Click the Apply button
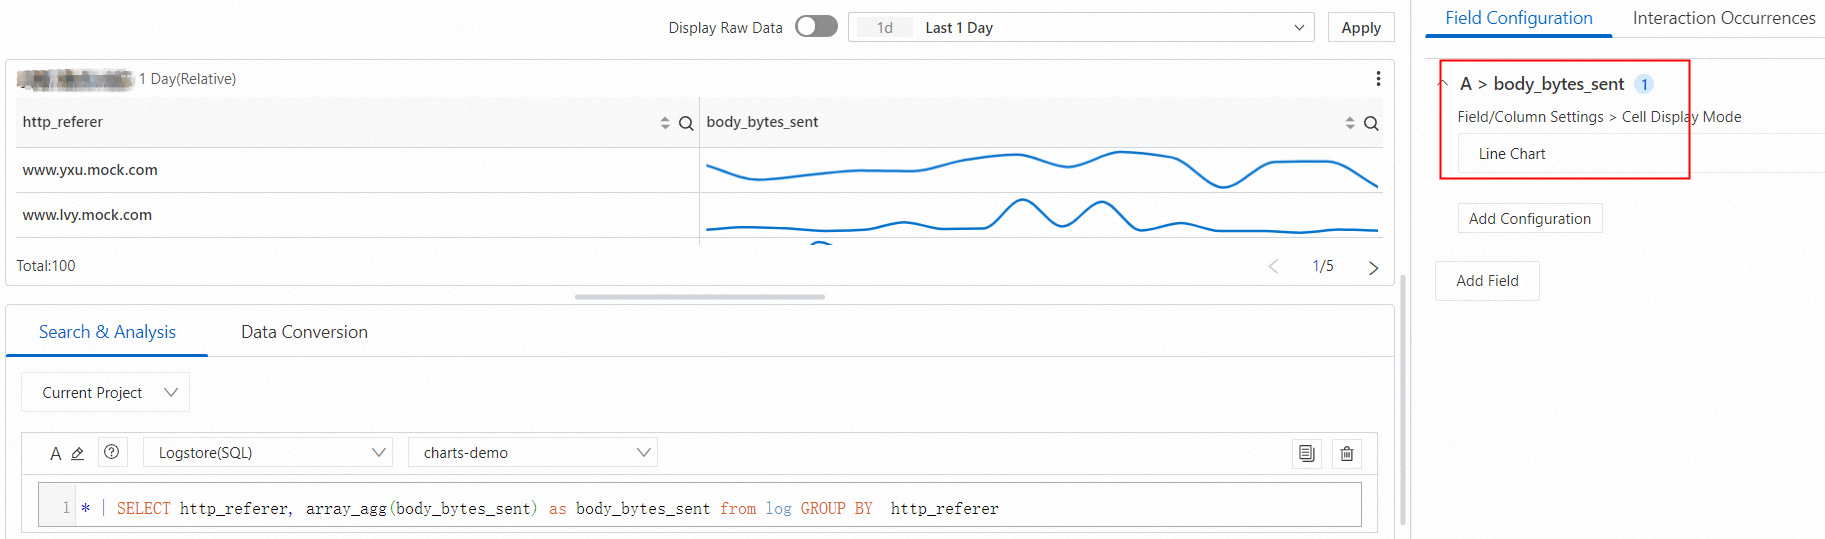The height and width of the screenshot is (539, 1825). [x=1361, y=27]
